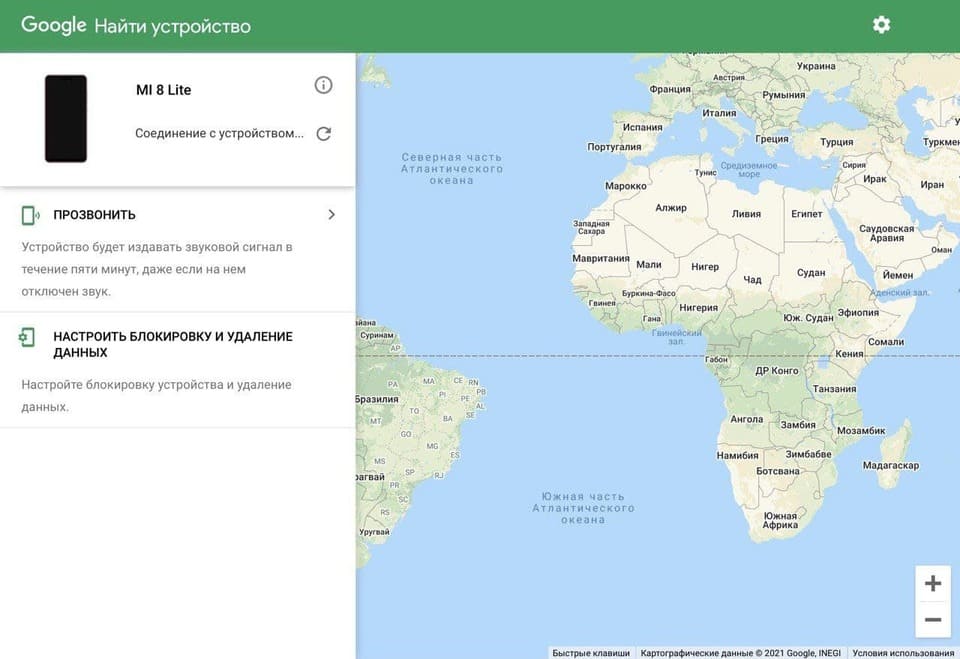Open the Быстрые клавиши link
960x659 pixels.
click(x=591, y=652)
